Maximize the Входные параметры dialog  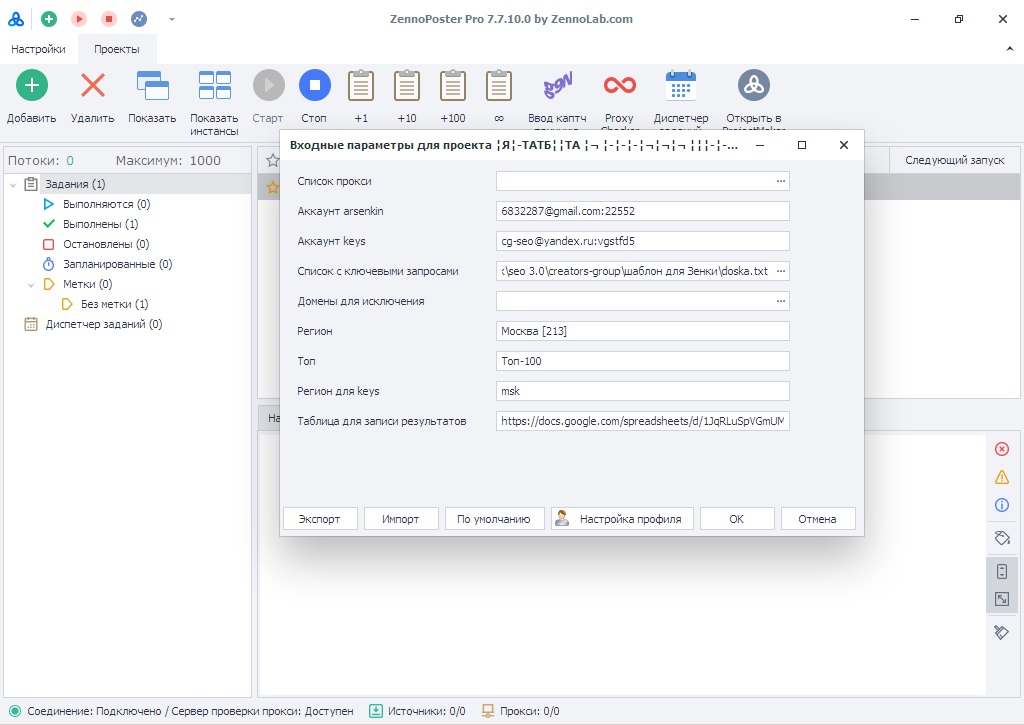802,145
